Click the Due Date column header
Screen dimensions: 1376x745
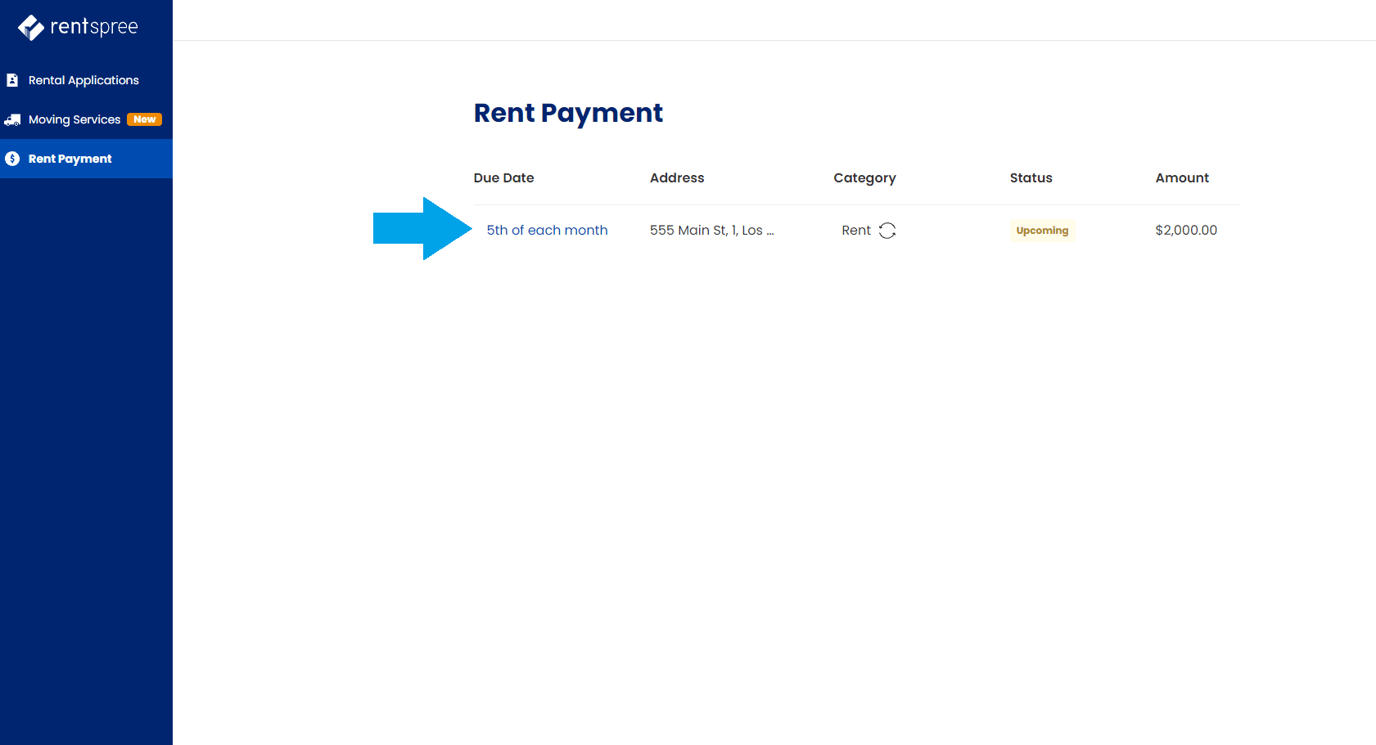503,177
